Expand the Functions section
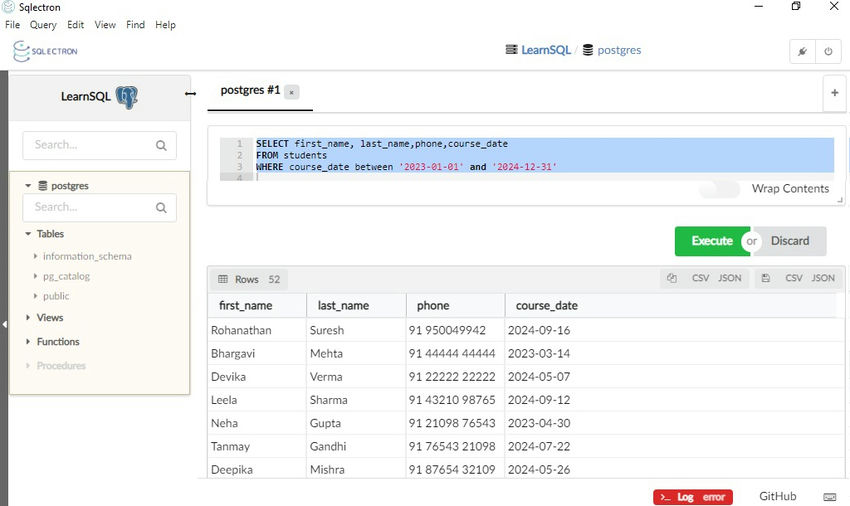 pos(28,342)
